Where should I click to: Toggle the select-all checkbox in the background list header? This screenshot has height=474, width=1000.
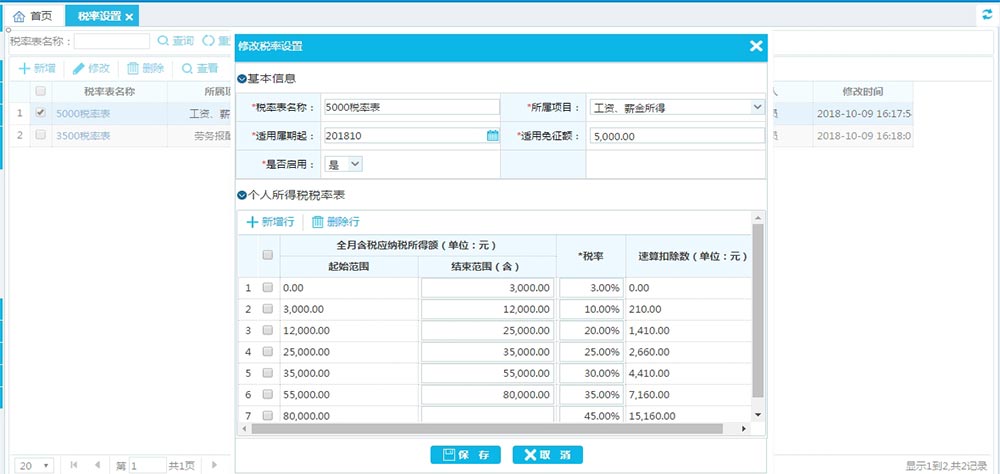coord(41,91)
